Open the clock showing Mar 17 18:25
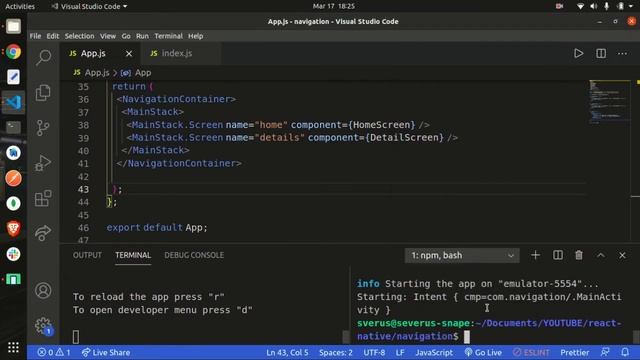 pyautogui.click(x=333, y=7)
